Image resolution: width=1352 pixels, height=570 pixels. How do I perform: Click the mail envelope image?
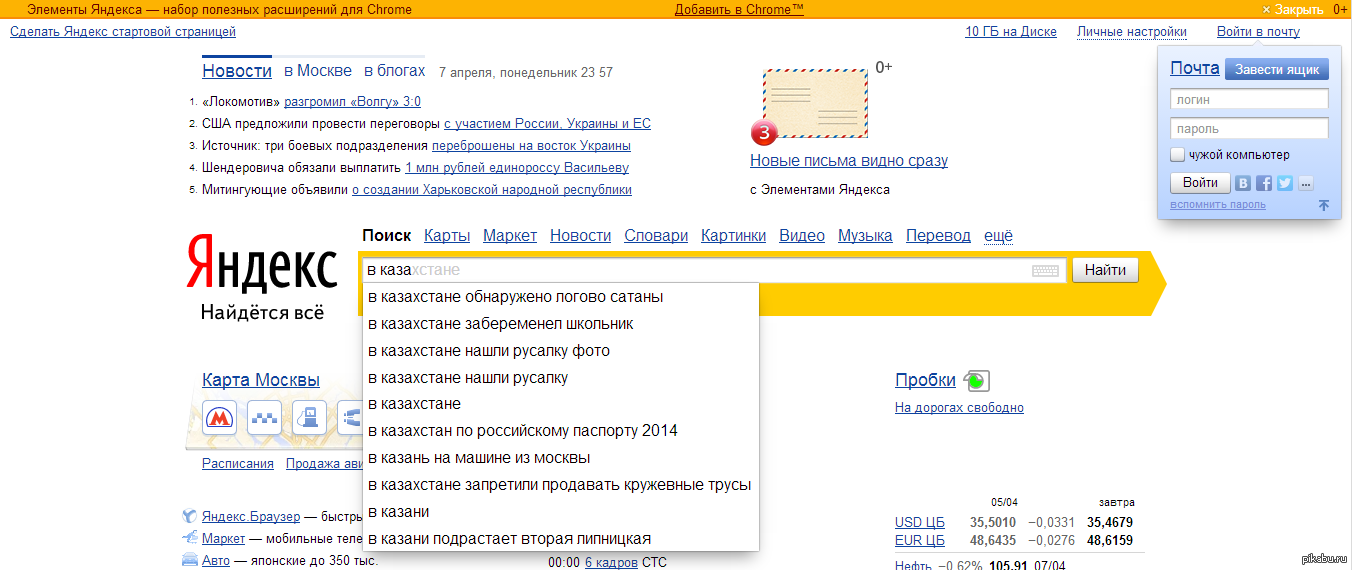[x=815, y=103]
